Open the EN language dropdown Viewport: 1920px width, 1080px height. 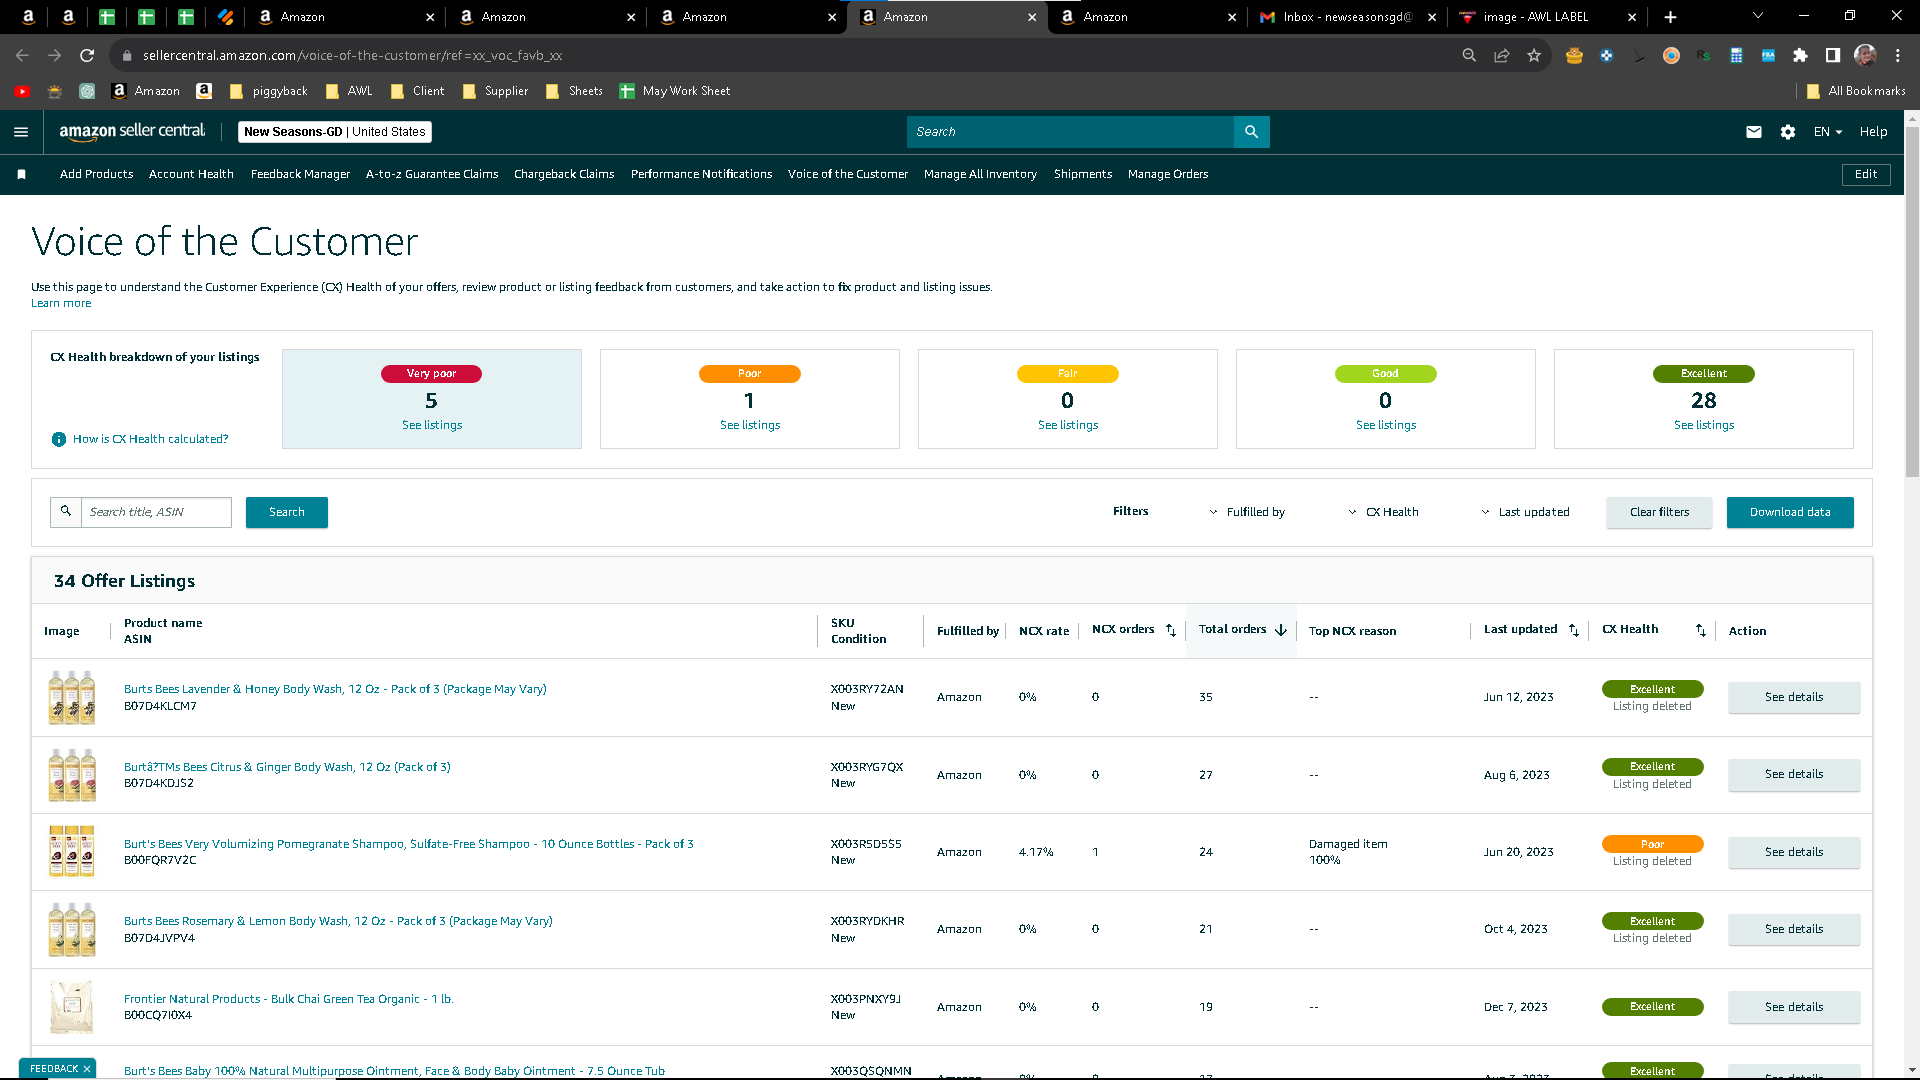point(1828,132)
